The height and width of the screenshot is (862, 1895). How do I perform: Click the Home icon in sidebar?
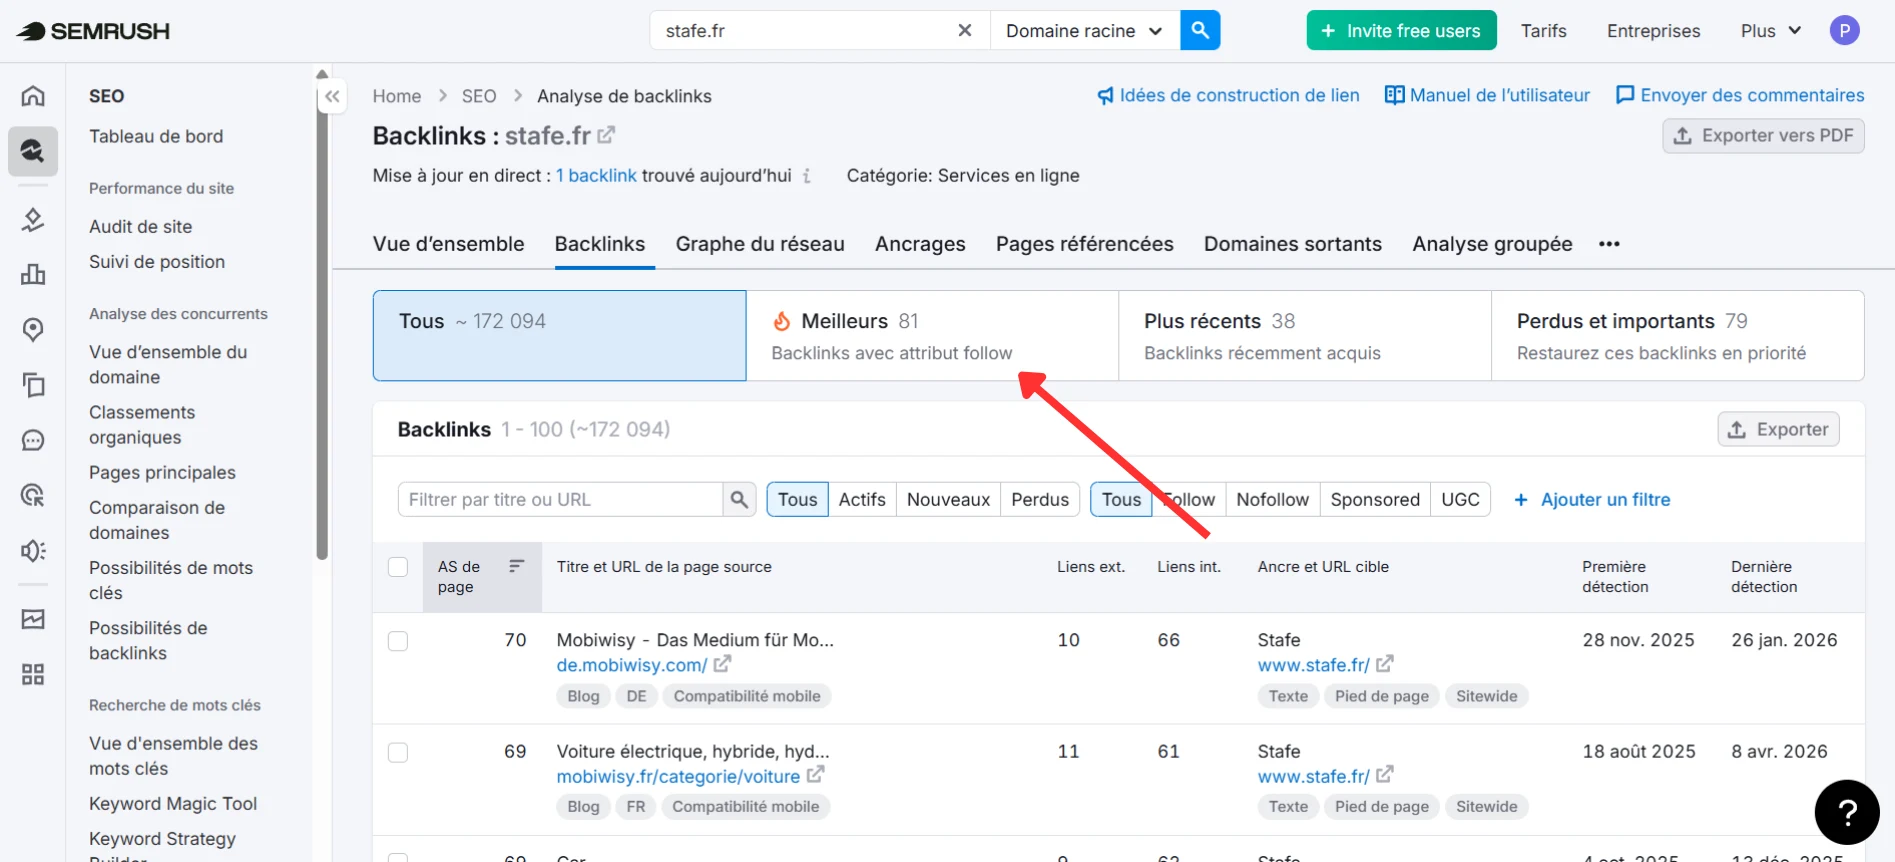point(33,96)
